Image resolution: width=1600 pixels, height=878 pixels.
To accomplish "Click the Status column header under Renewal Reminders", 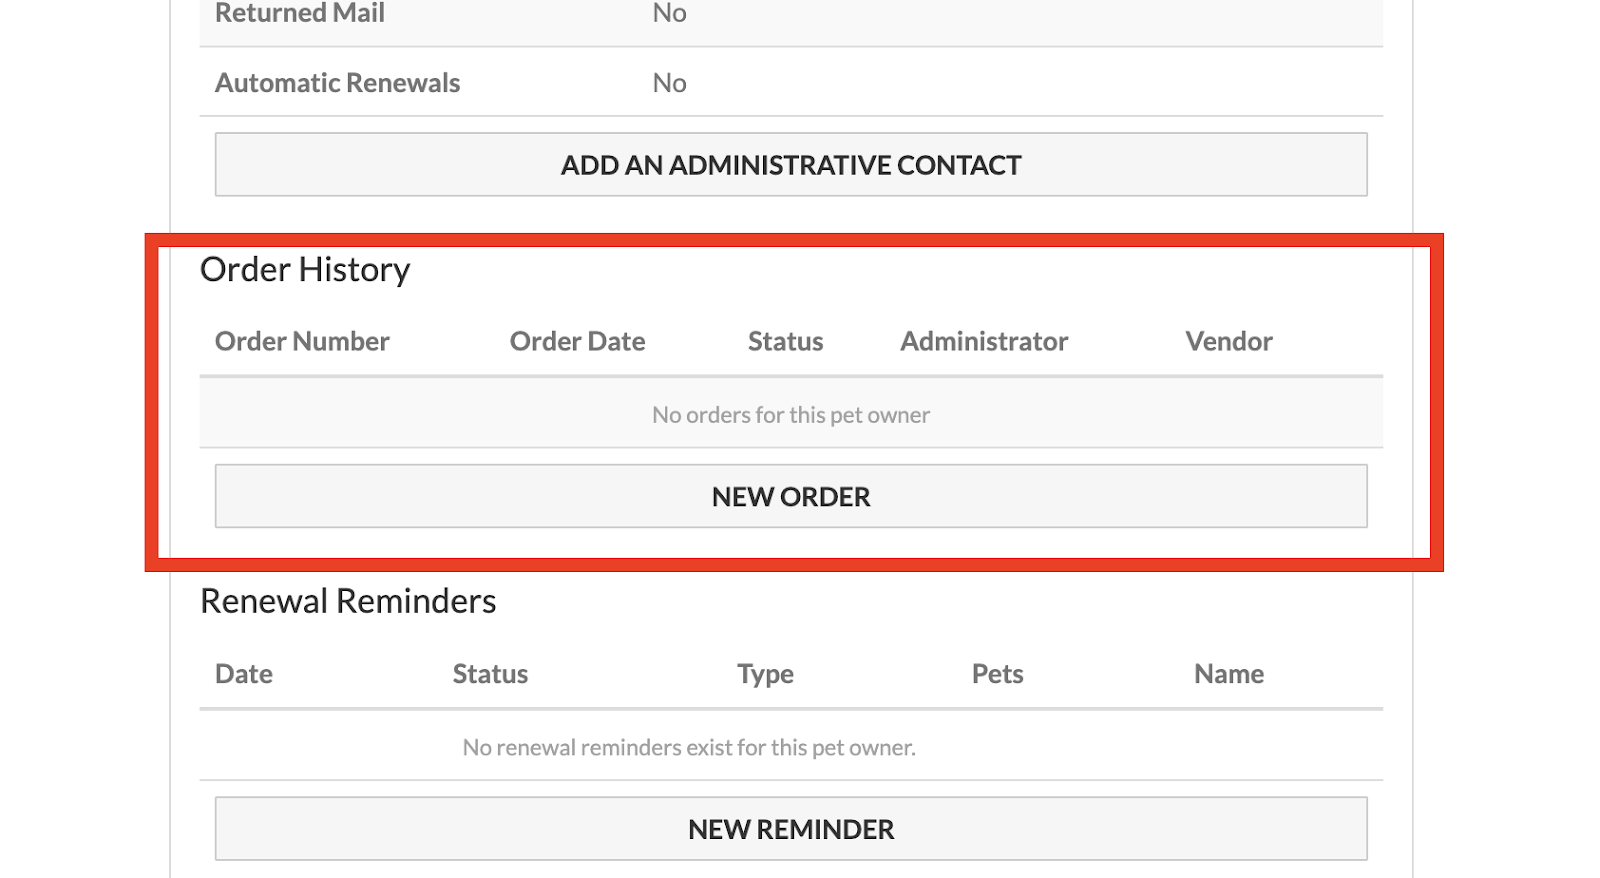I will point(490,673).
